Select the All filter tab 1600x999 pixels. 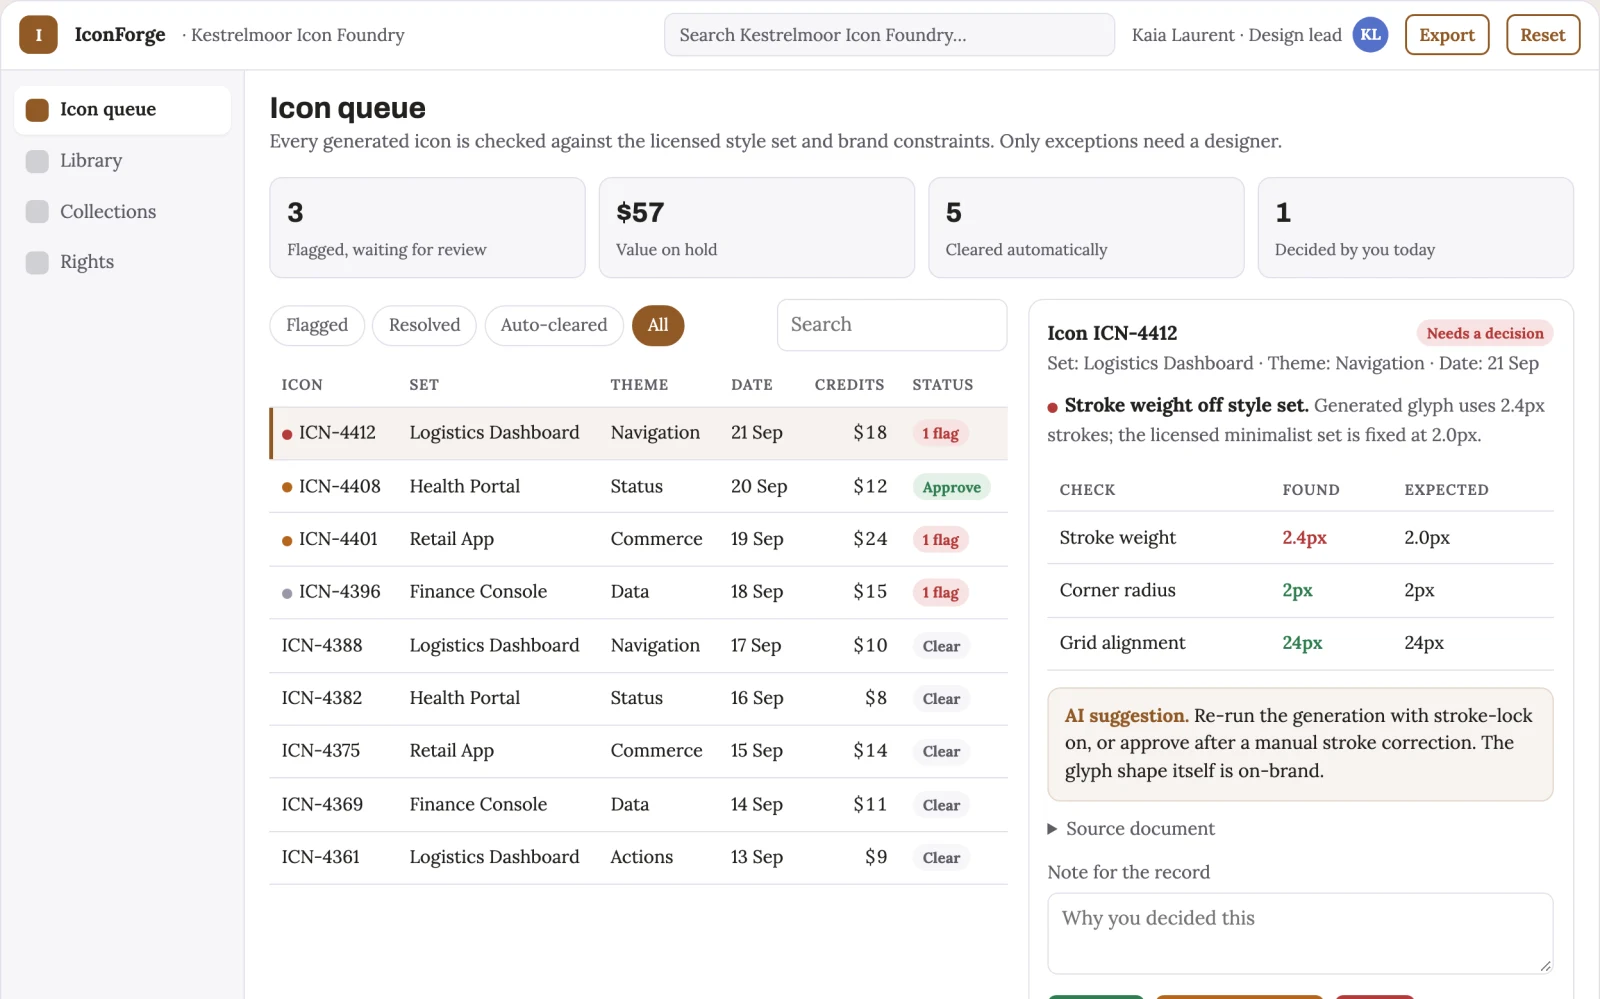point(658,325)
